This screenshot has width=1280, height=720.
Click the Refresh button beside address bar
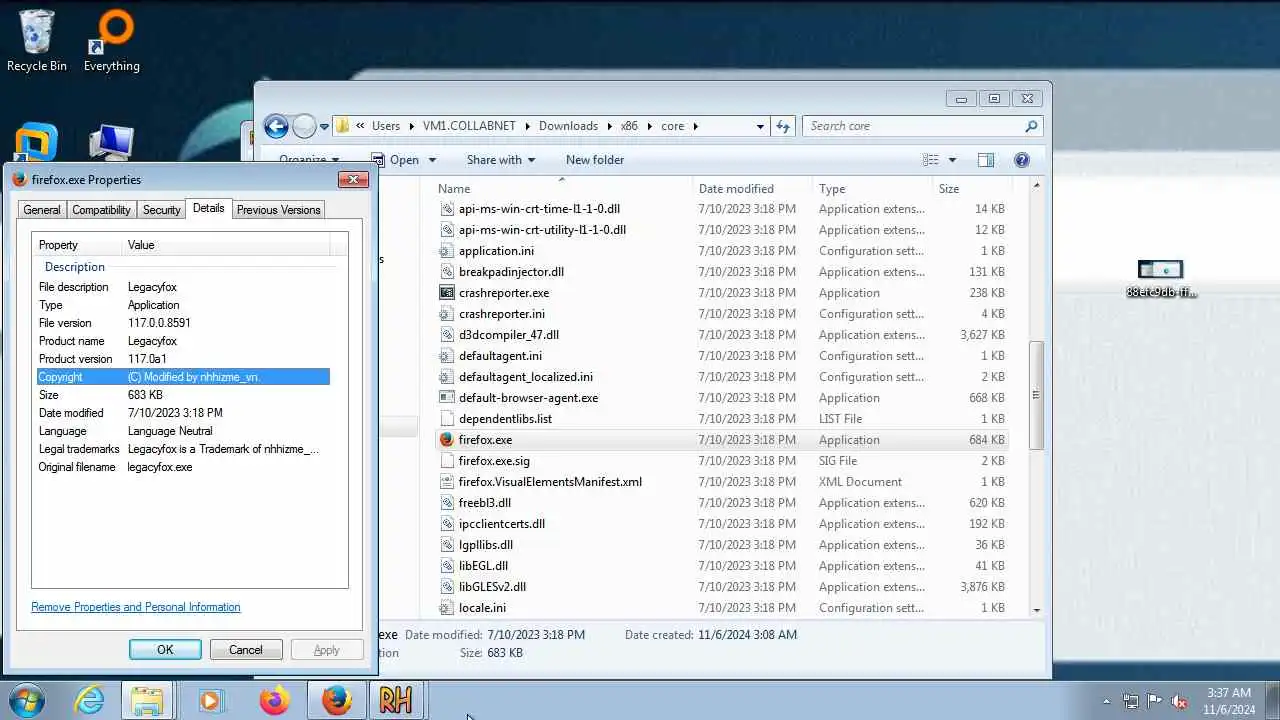[783, 126]
